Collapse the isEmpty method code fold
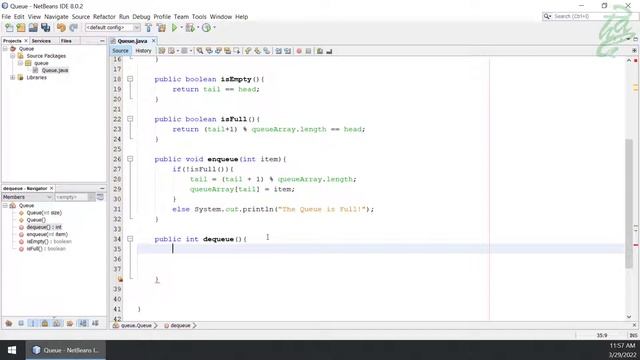 (x=130, y=79)
